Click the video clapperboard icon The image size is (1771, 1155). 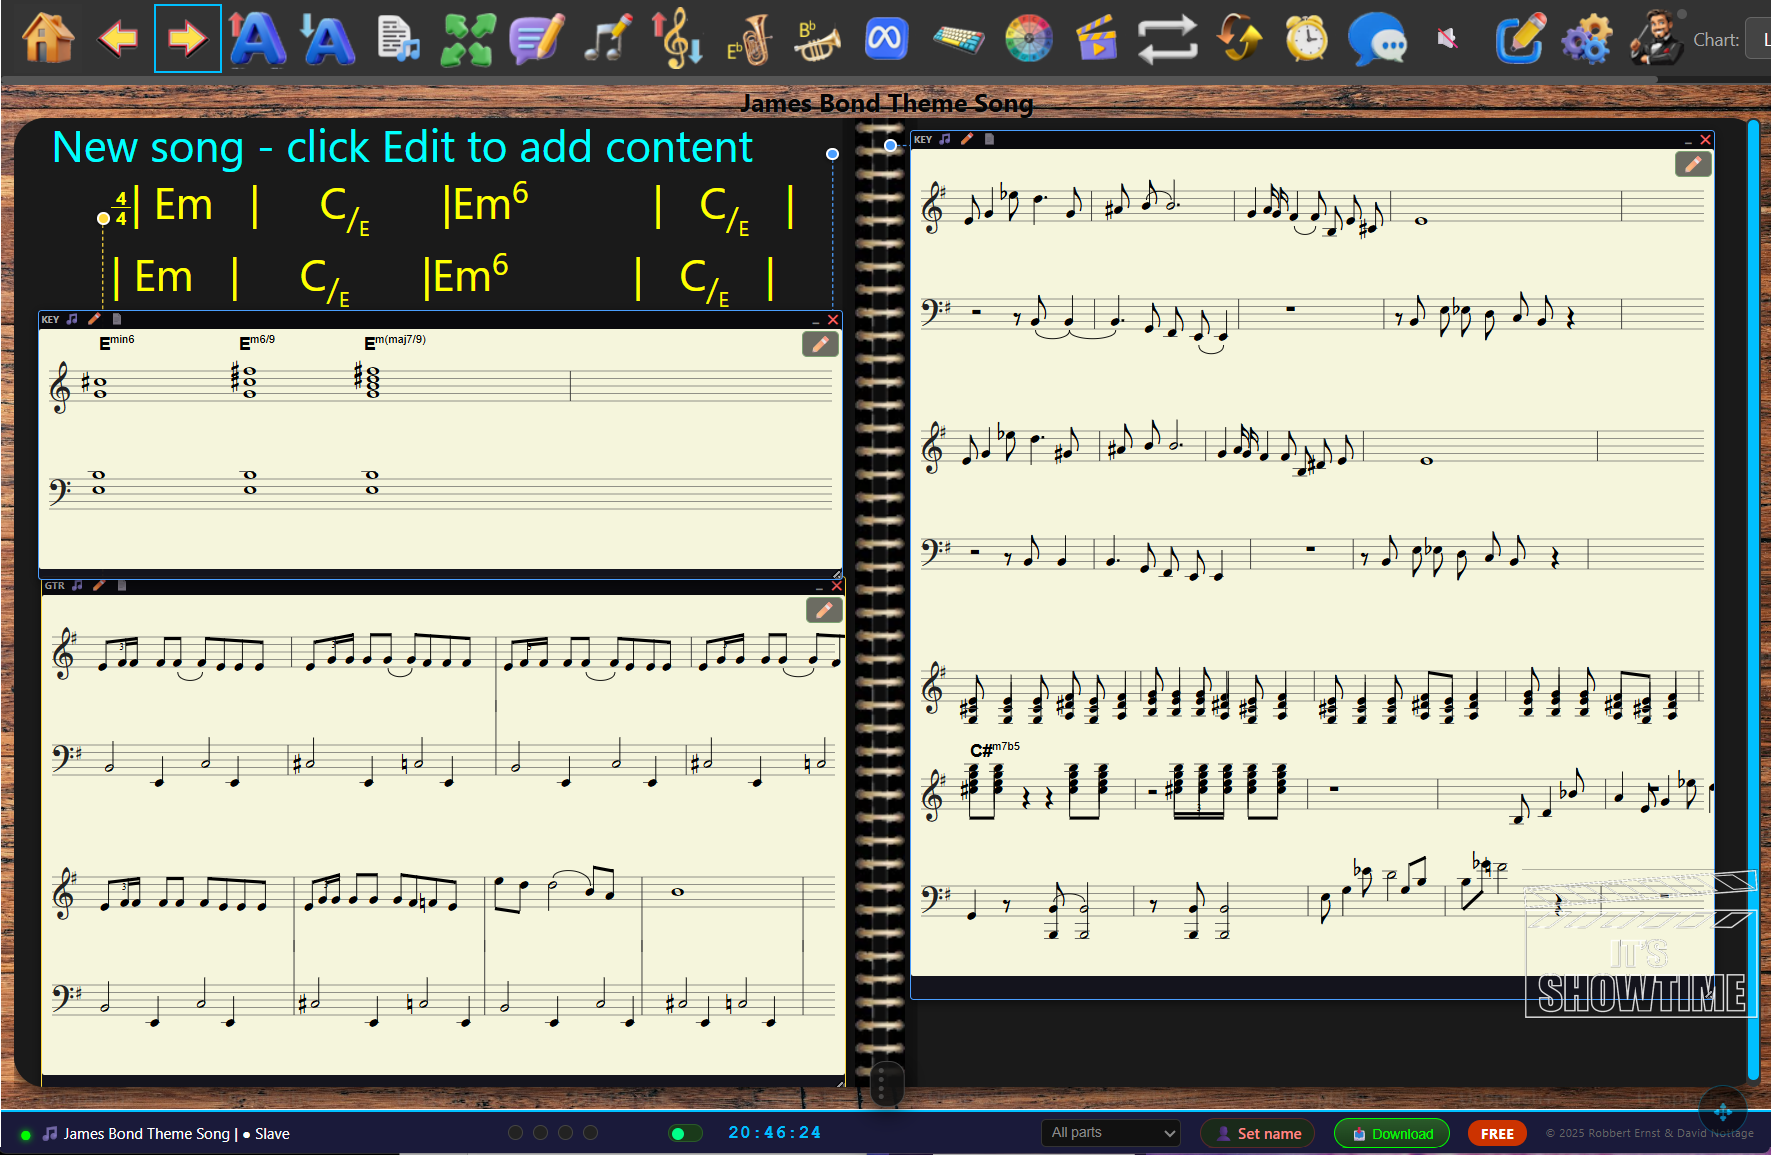(1097, 39)
